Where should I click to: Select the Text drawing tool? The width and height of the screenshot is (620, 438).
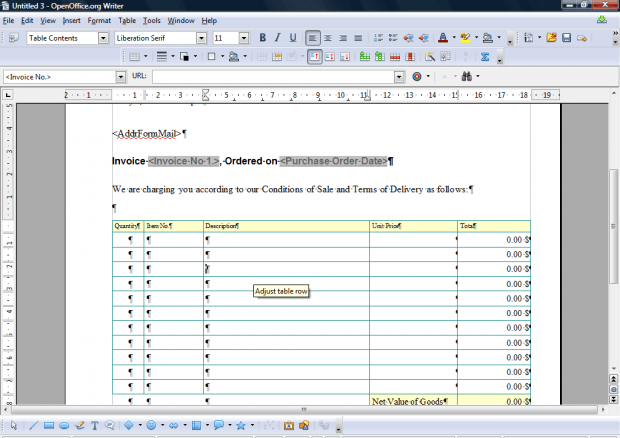(x=95, y=425)
